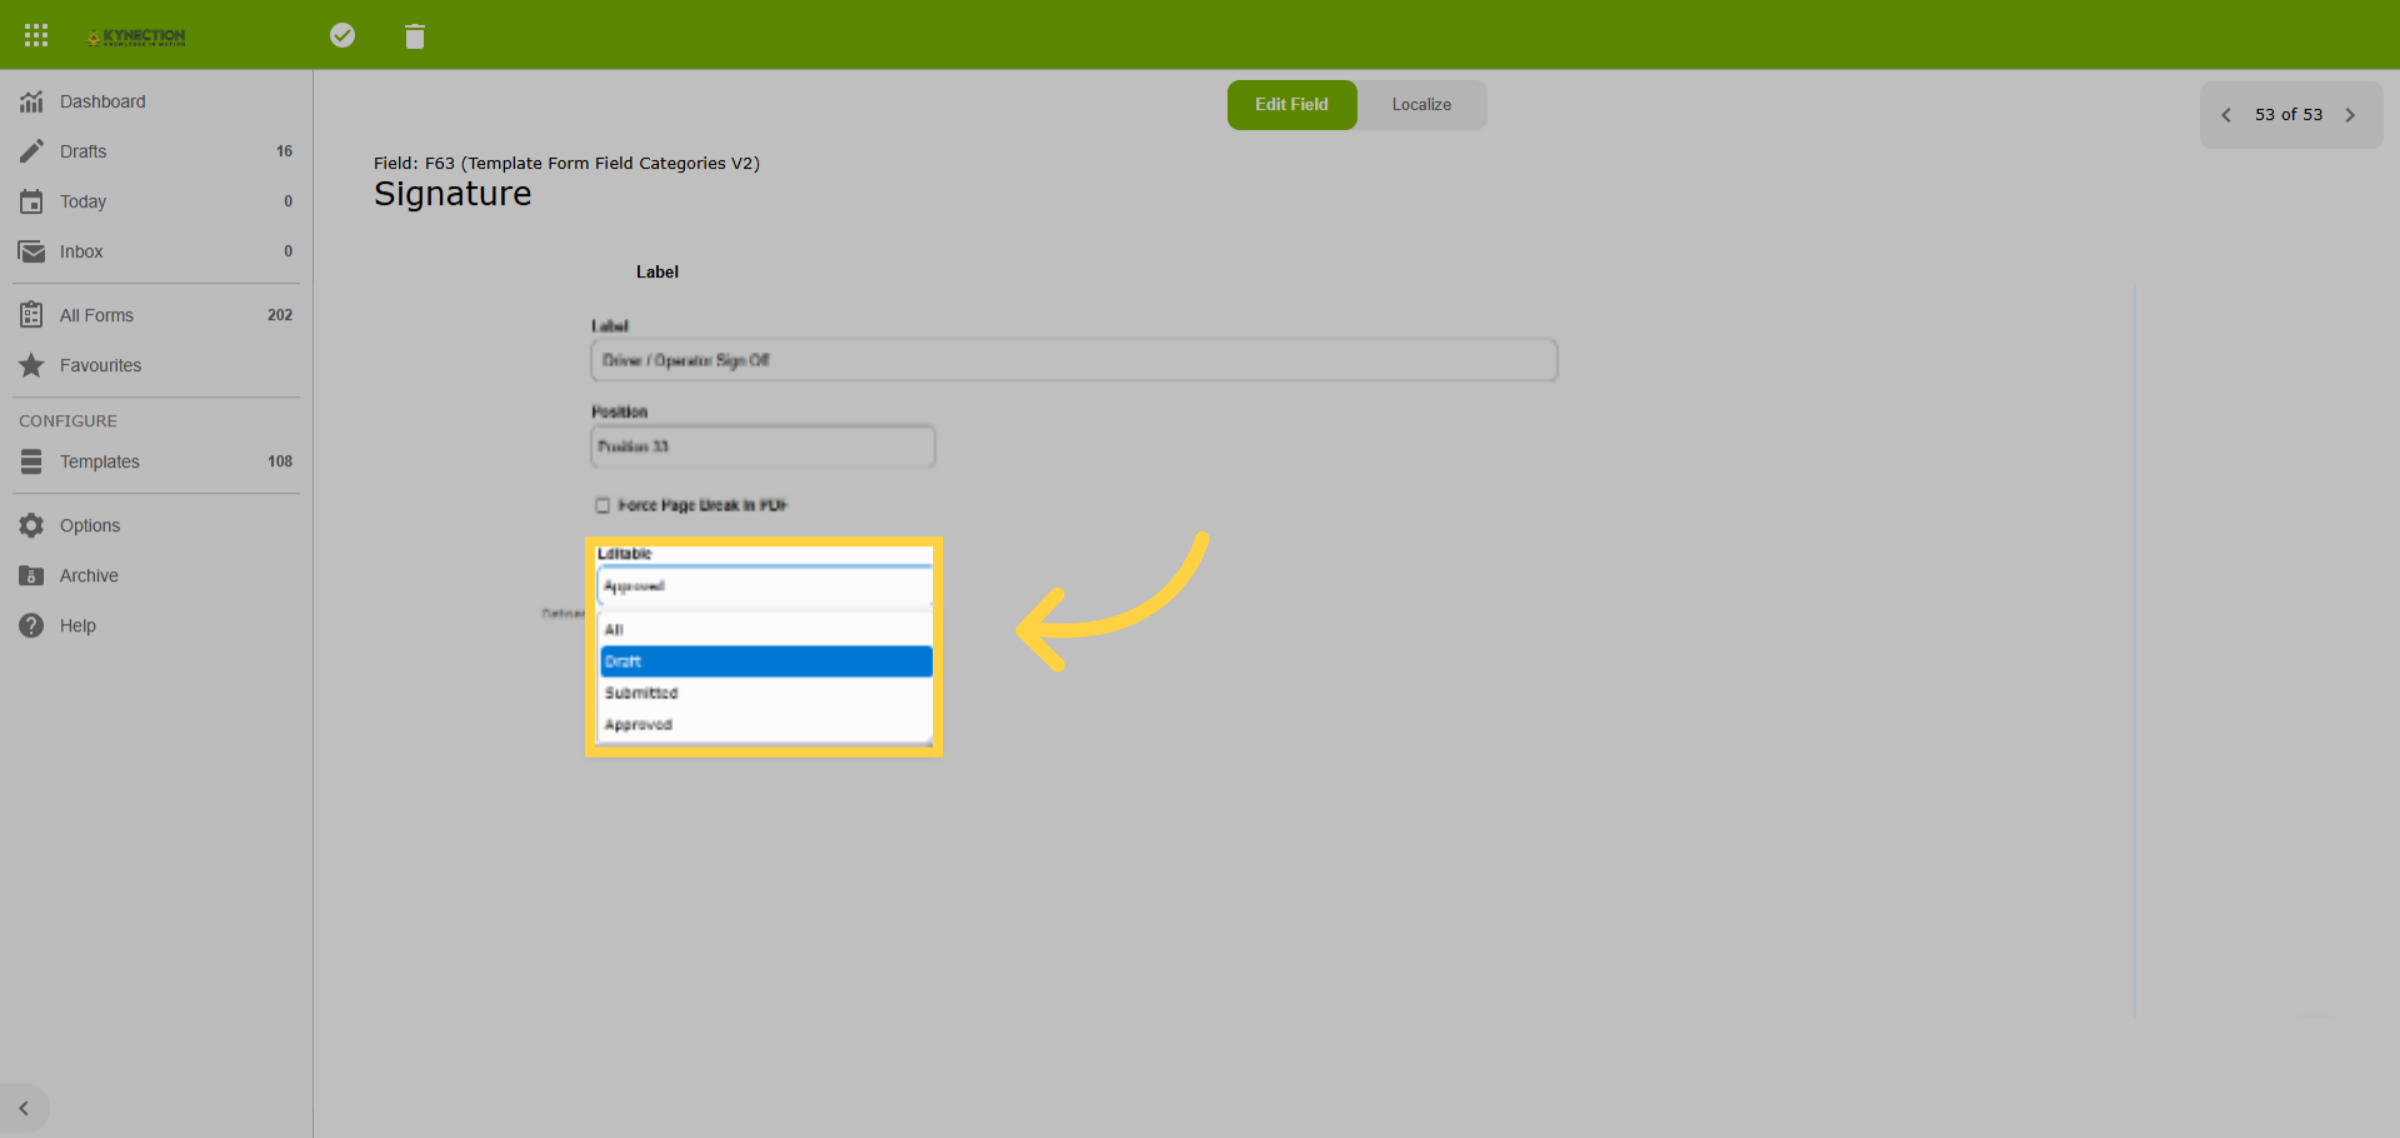This screenshot has width=2400, height=1138.
Task: Click the All Forms clipboard icon
Action: [32, 315]
